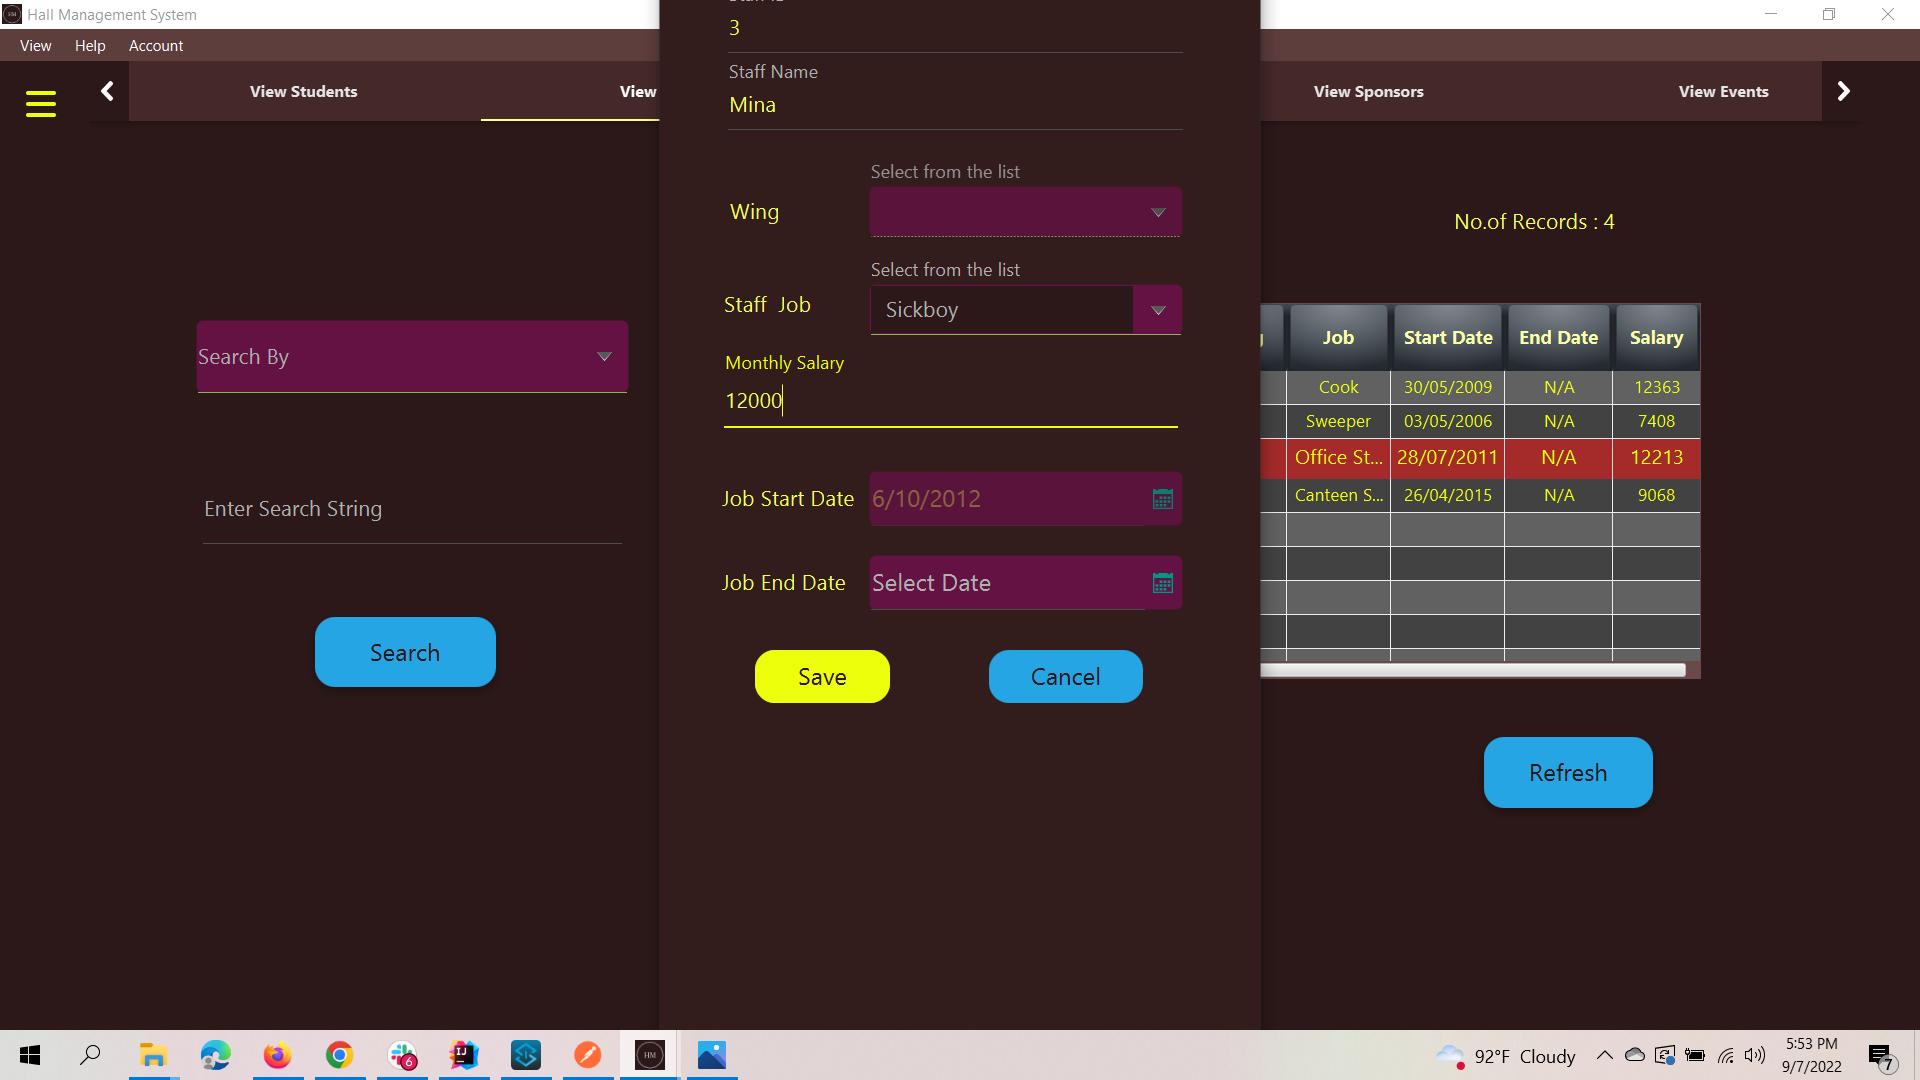1920x1080 pixels.
Task: Open the volume control in system tray
Action: coord(1756,1055)
